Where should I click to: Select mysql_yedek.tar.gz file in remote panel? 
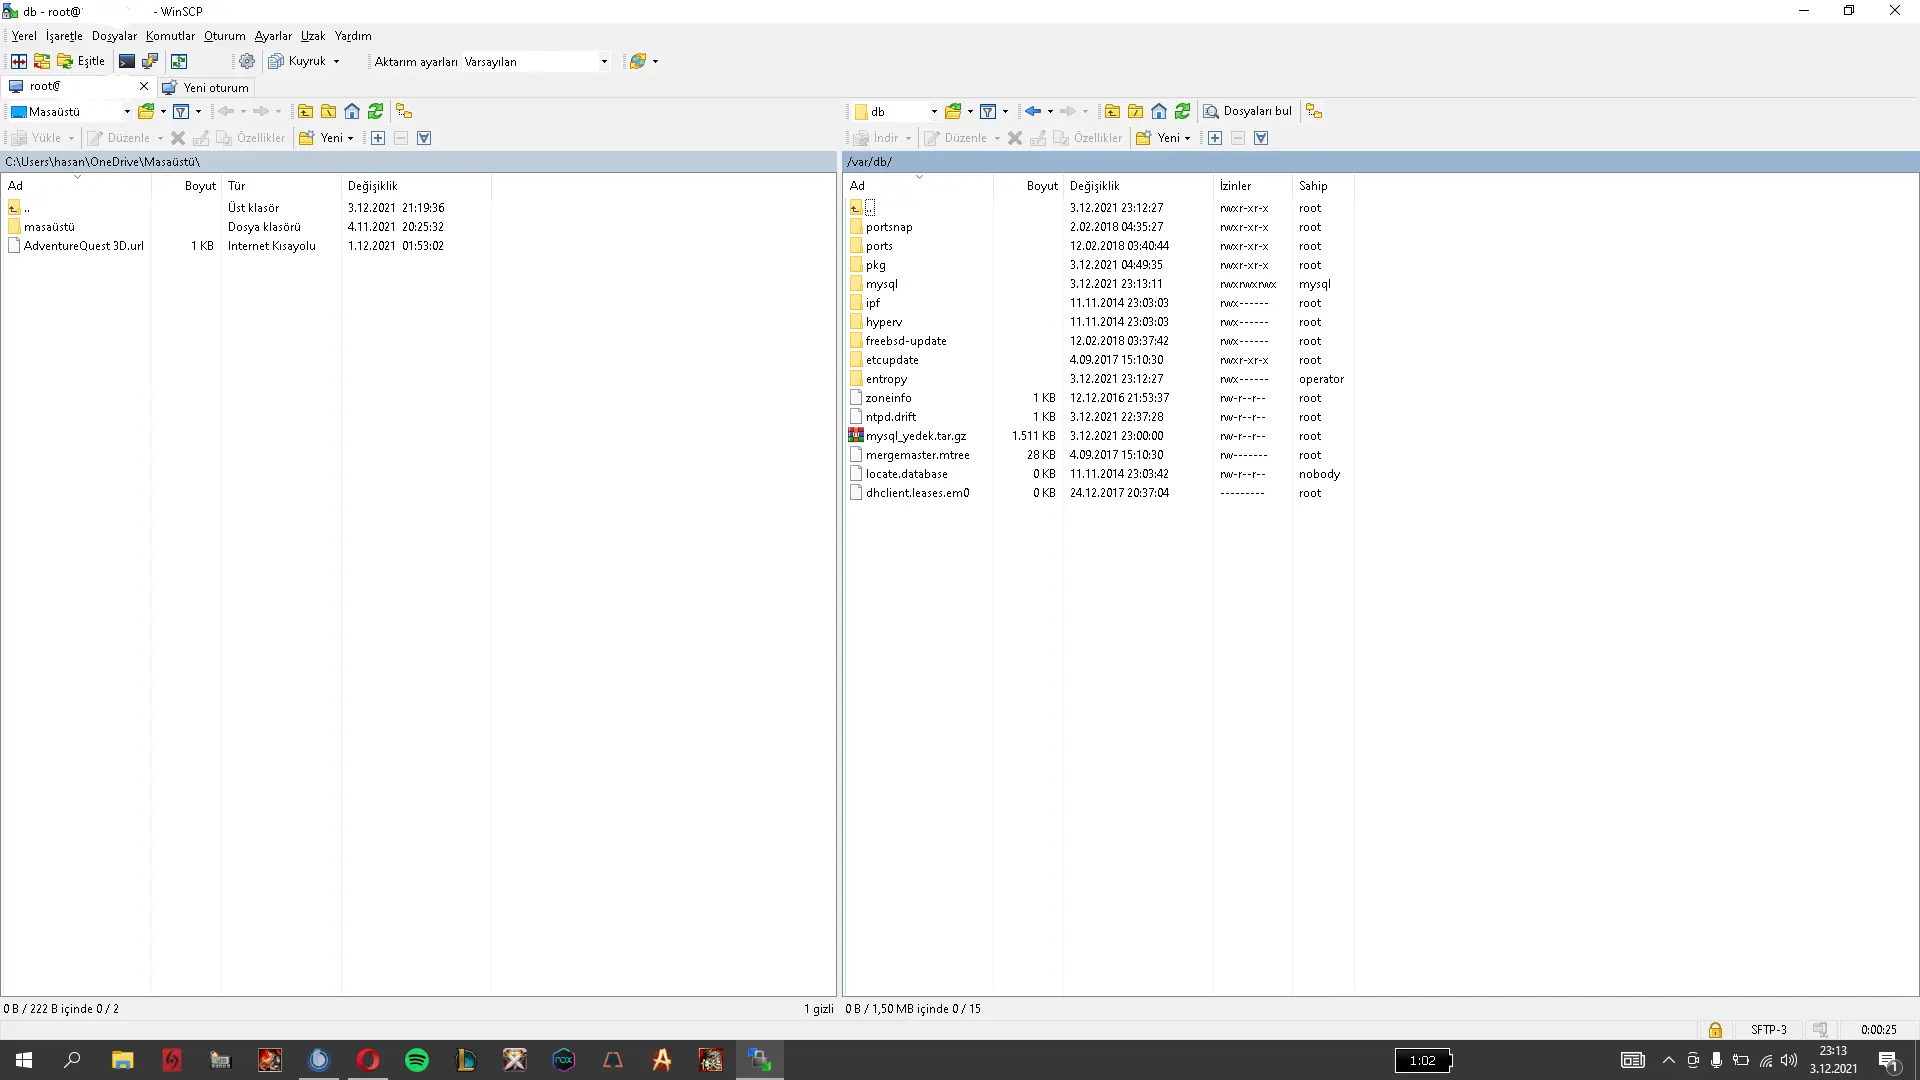click(915, 436)
